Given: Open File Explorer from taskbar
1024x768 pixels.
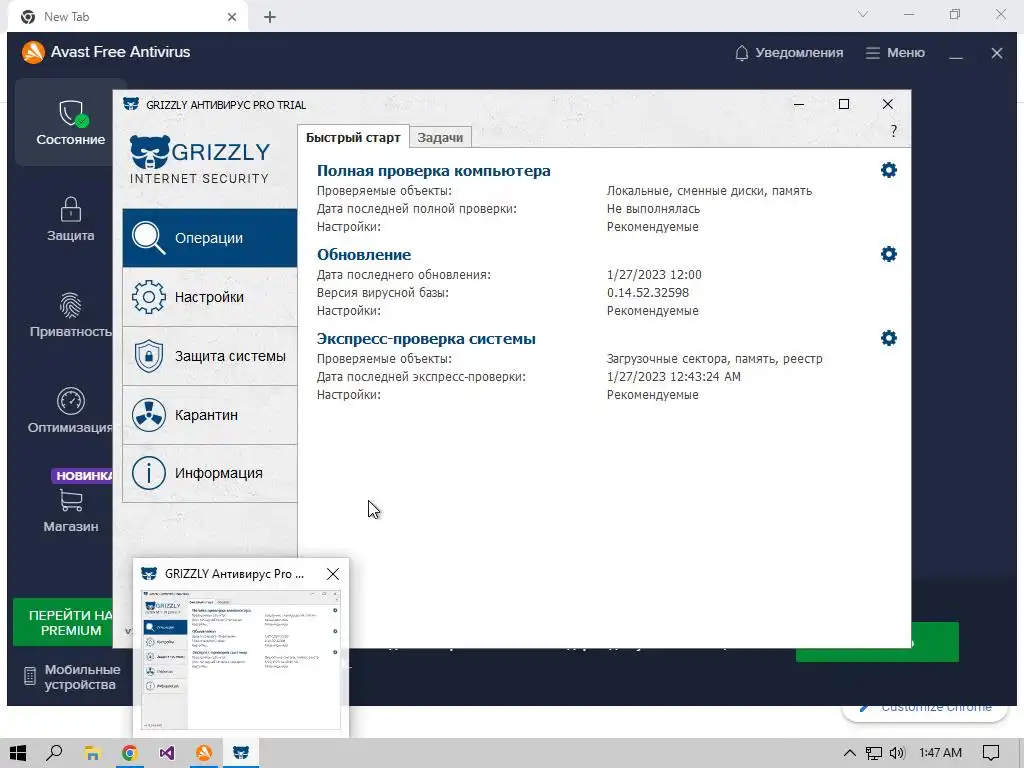Looking at the screenshot, I should coord(92,753).
